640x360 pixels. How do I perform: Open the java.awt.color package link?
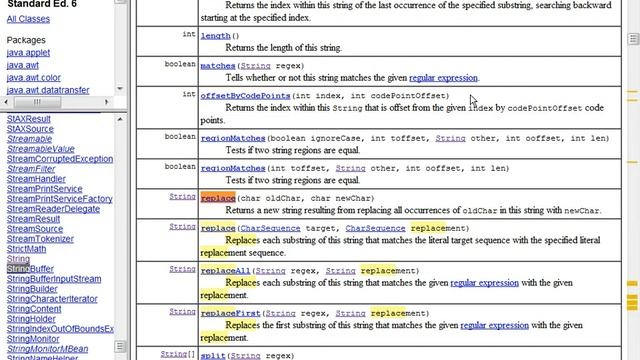(x=33, y=78)
